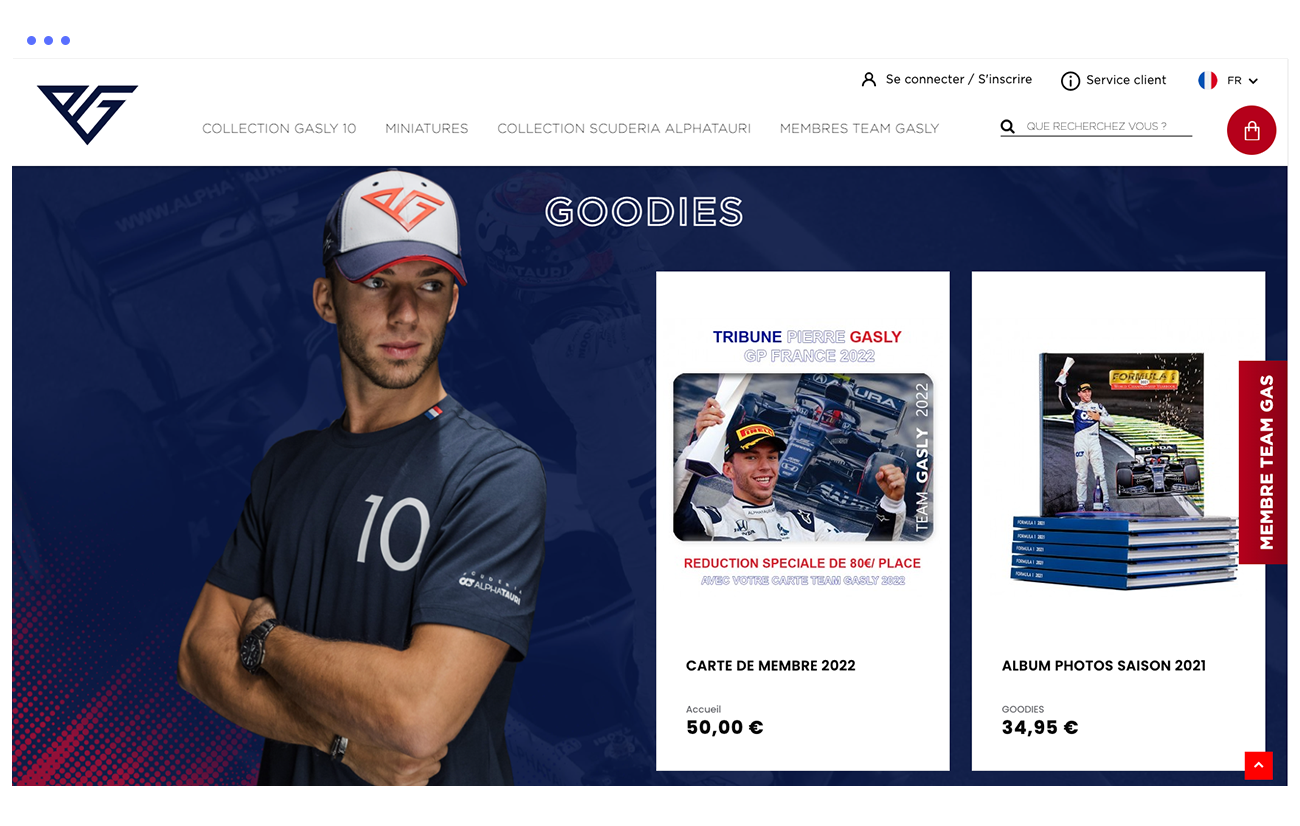Open the Miniatures menu item
Screen dimensions: 1300x826
[x=427, y=128]
